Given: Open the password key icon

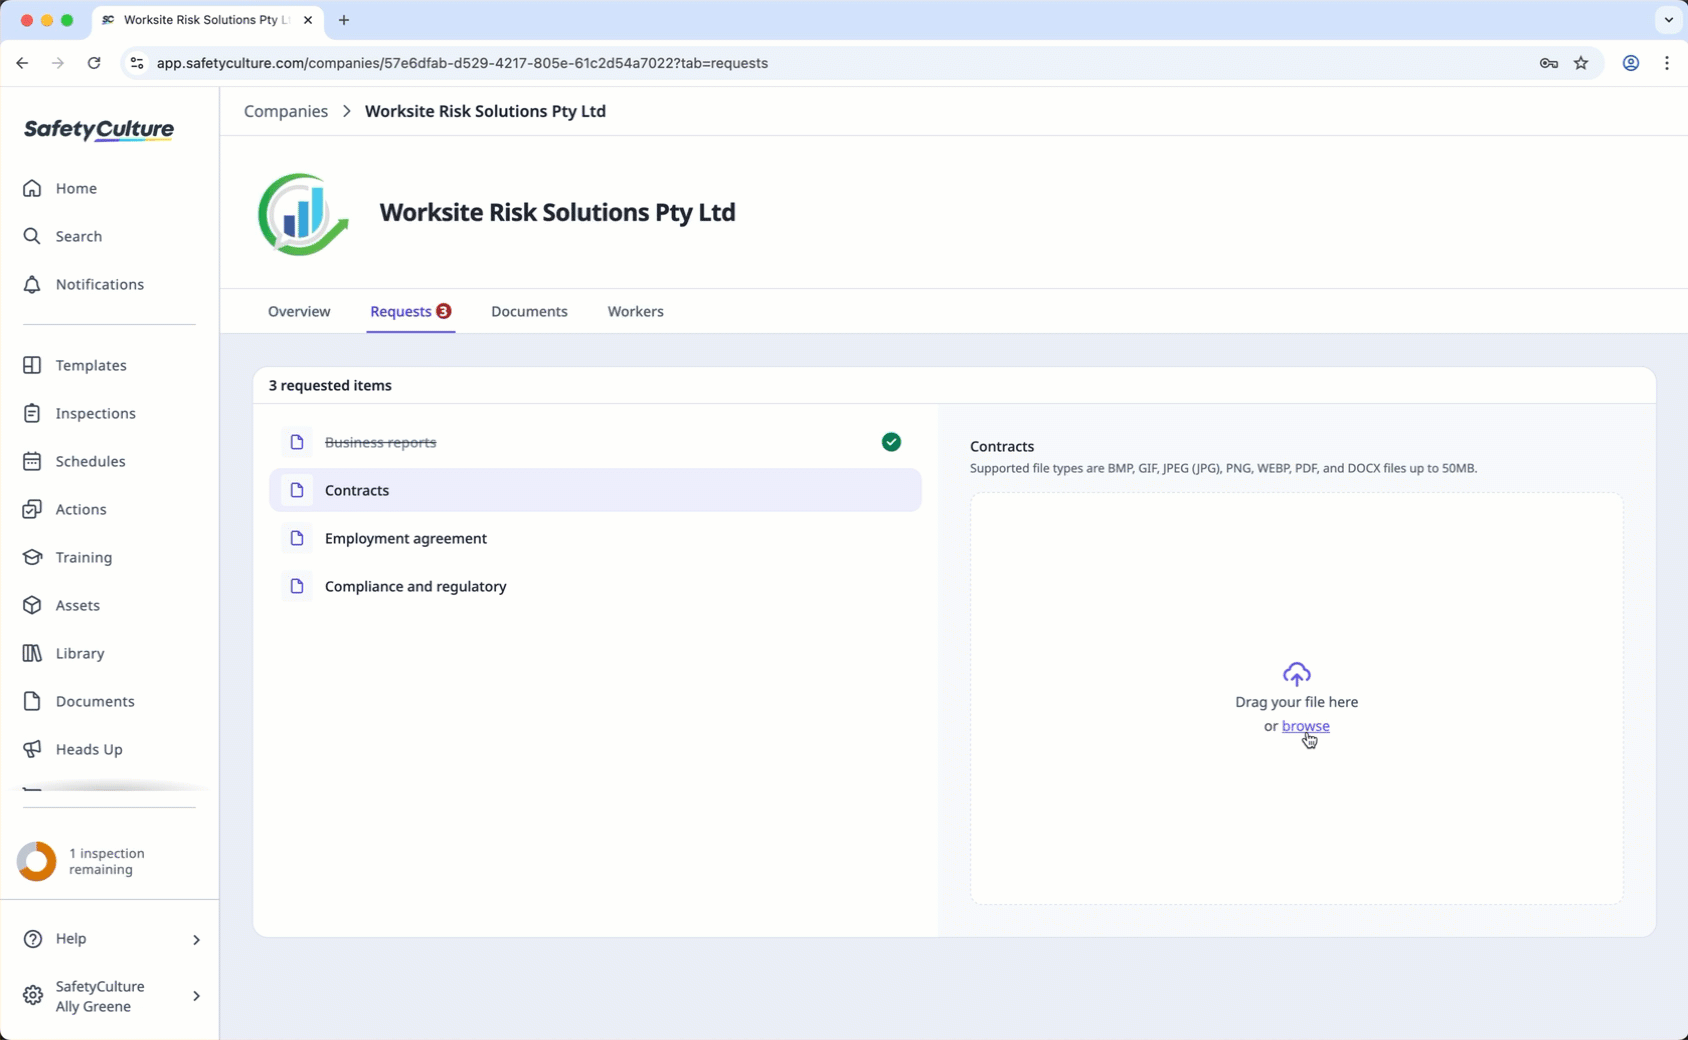Looking at the screenshot, I should (1549, 63).
